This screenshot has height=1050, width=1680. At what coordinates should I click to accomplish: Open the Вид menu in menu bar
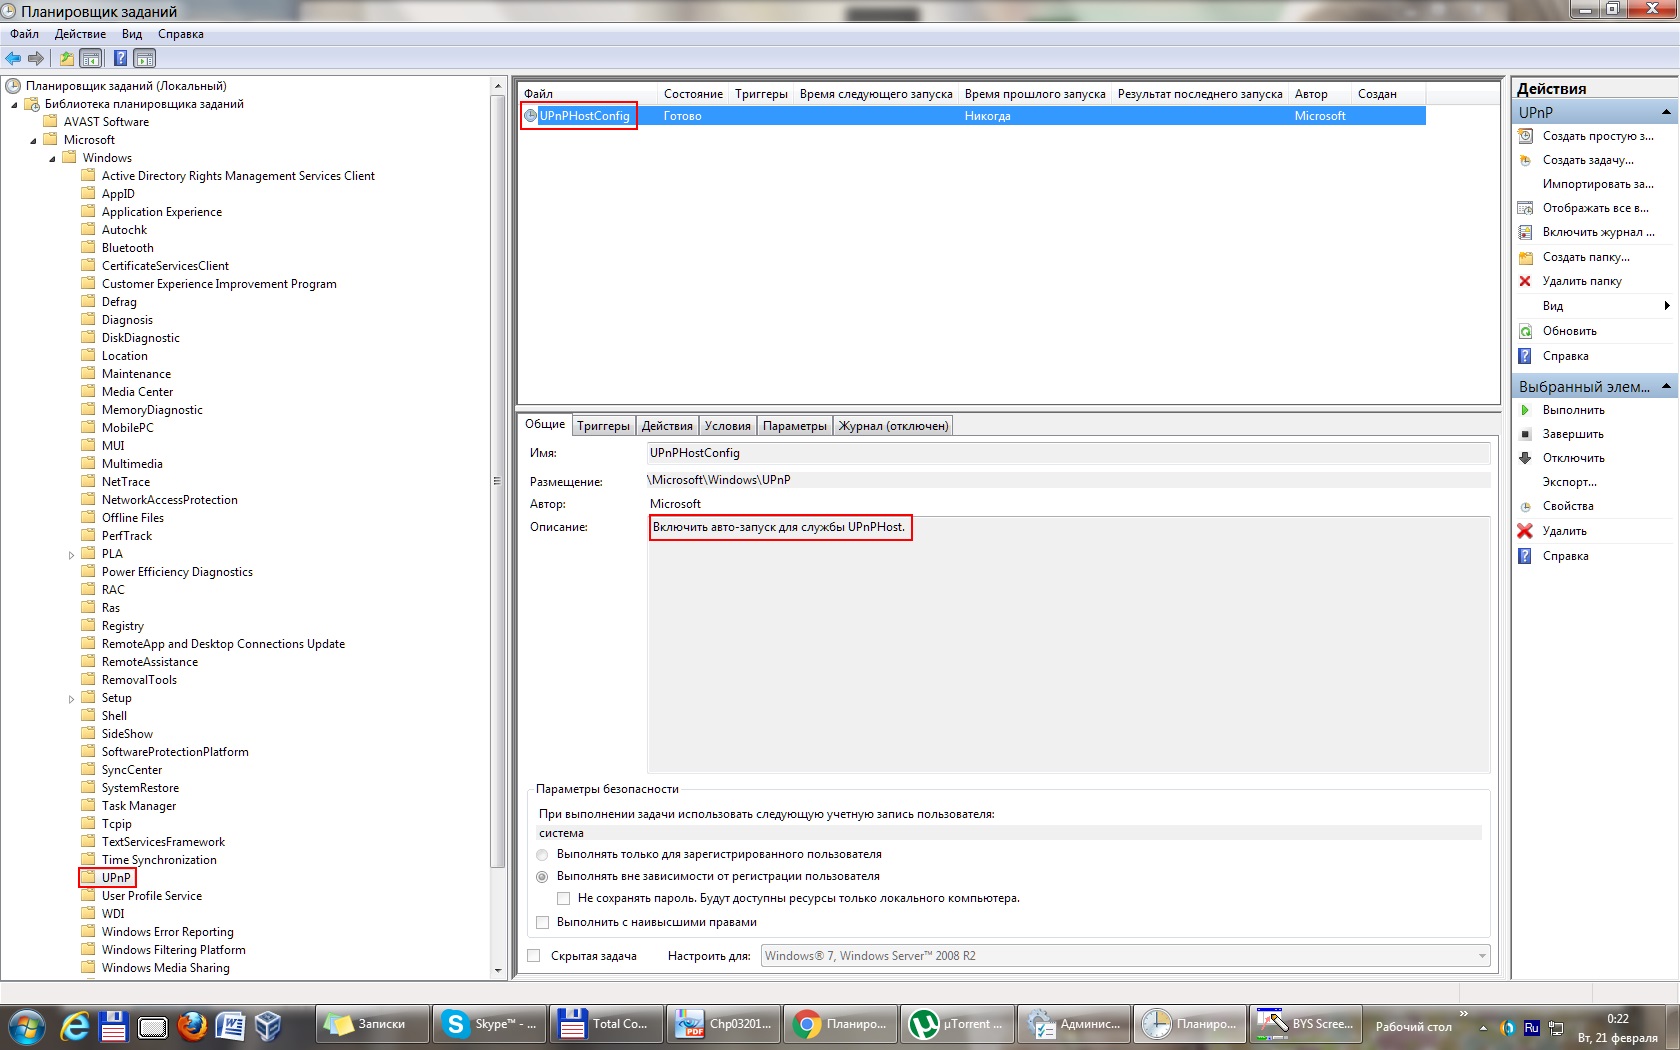point(132,34)
